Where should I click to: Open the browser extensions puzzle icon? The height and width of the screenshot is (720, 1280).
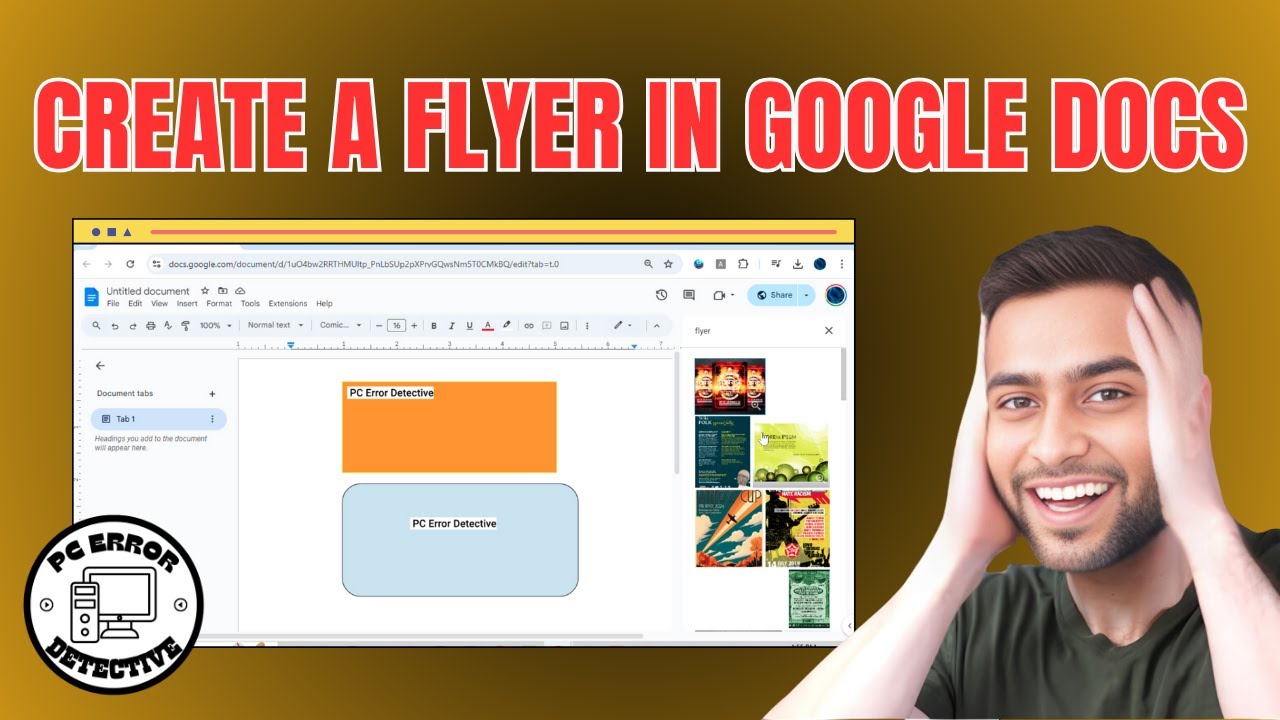point(743,264)
